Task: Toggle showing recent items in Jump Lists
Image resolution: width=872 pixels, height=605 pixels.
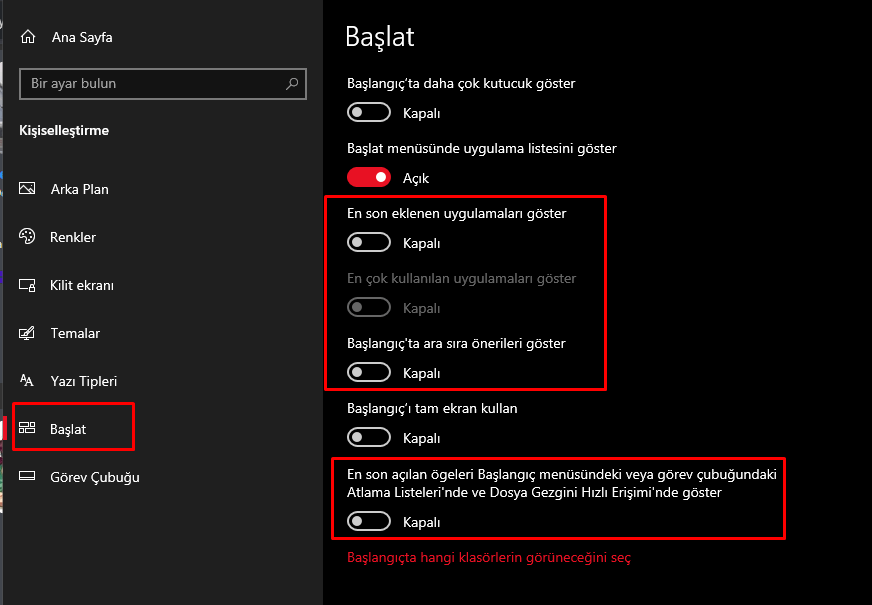Action: 369,521
